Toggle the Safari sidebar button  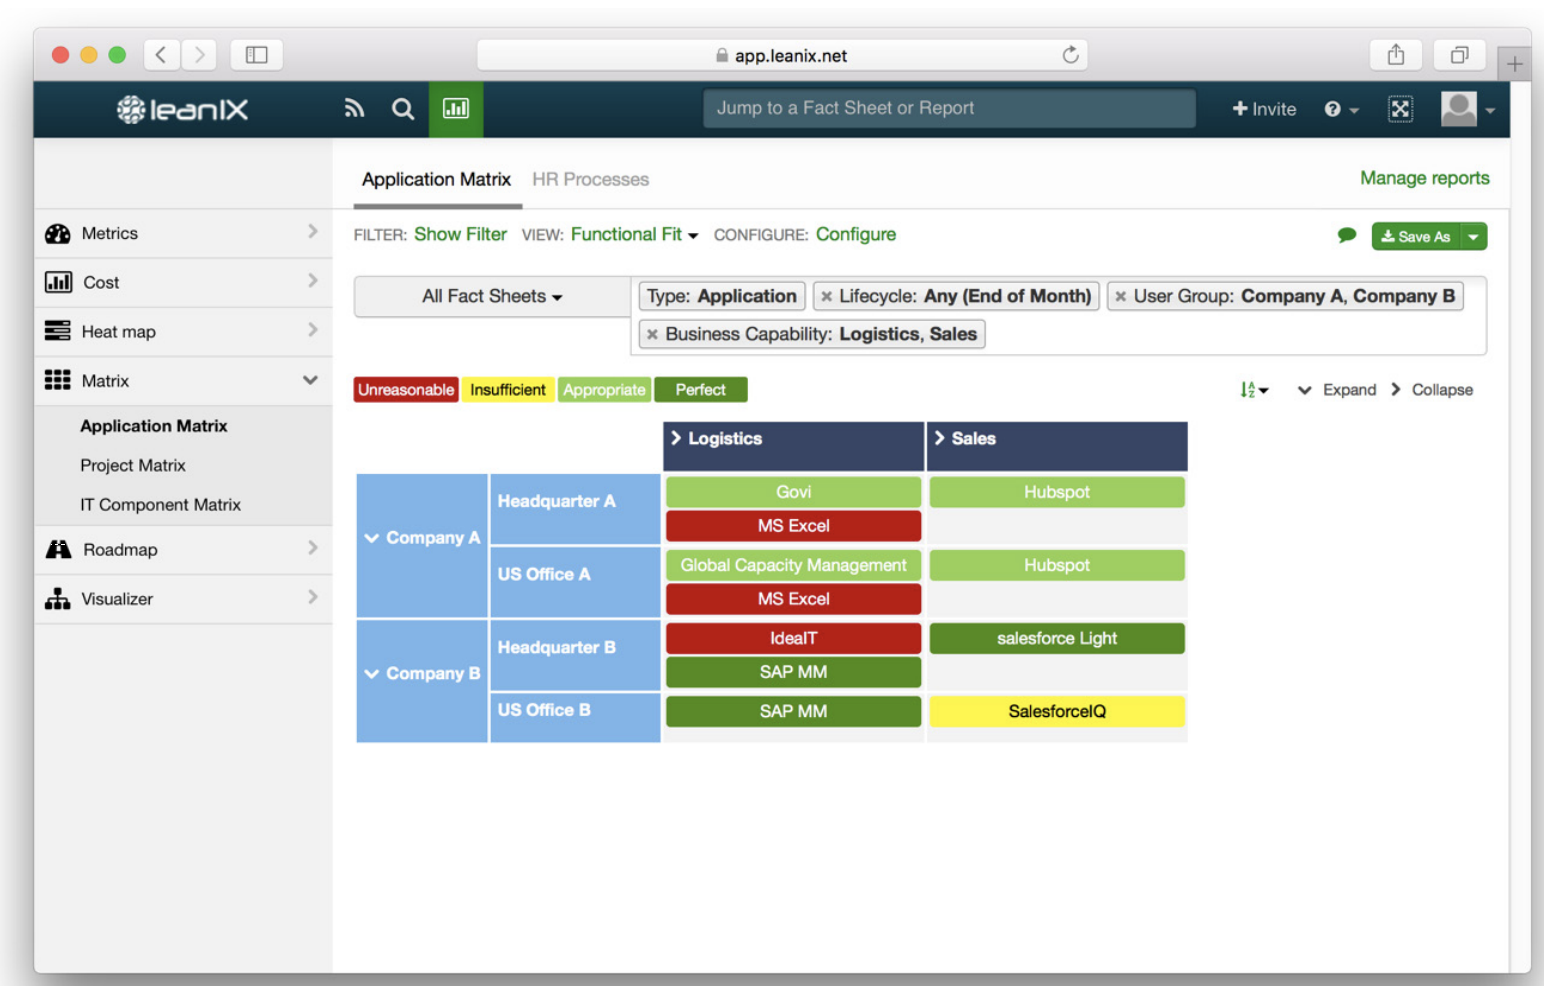click(x=256, y=55)
